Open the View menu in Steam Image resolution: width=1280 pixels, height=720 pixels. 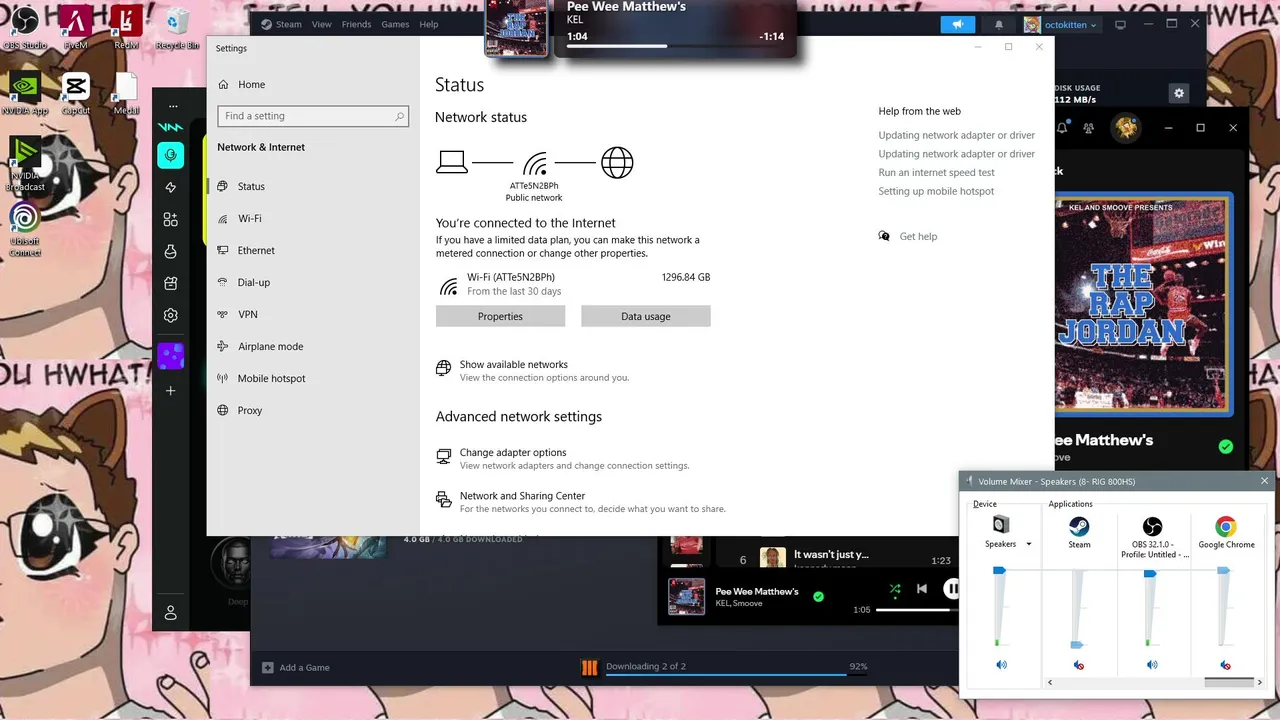pos(321,24)
